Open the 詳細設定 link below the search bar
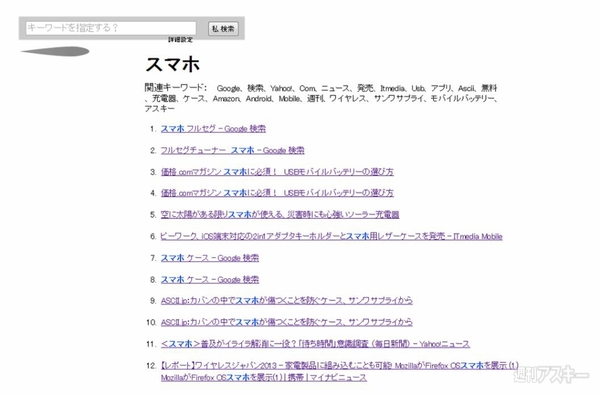Viewport: 600px width, 394px height. (x=180, y=40)
